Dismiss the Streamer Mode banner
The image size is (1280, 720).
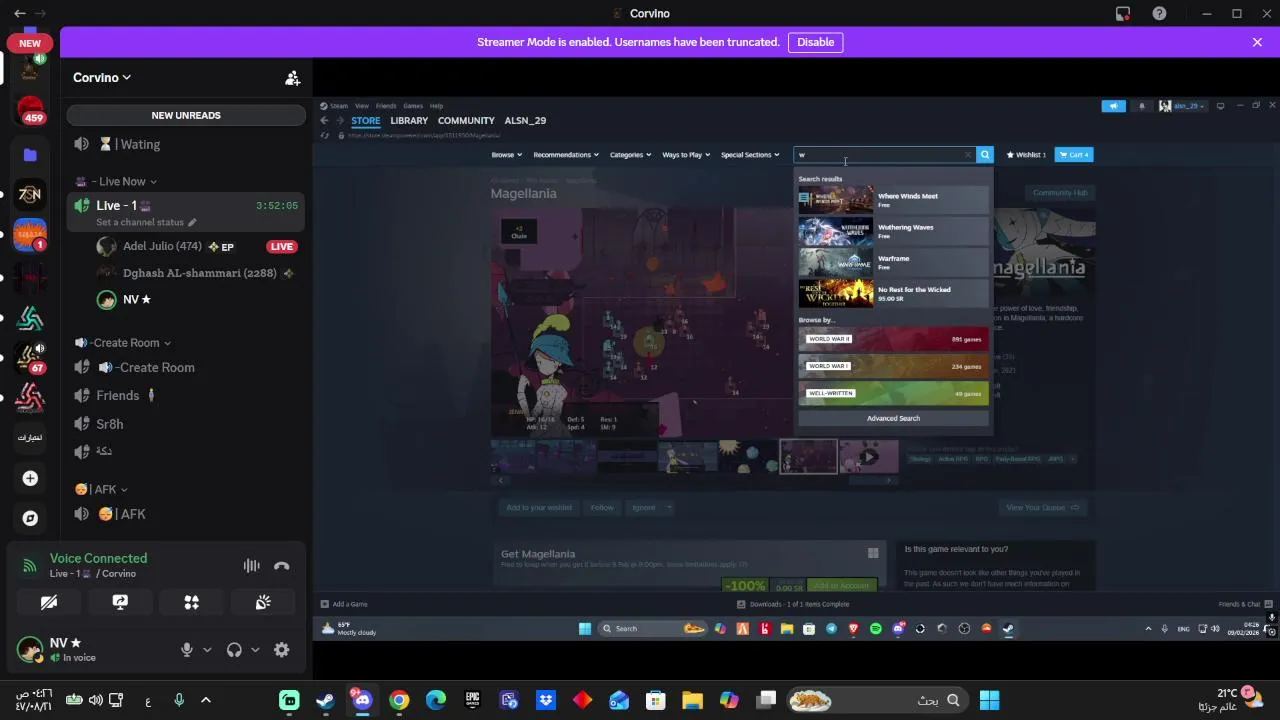1257,42
